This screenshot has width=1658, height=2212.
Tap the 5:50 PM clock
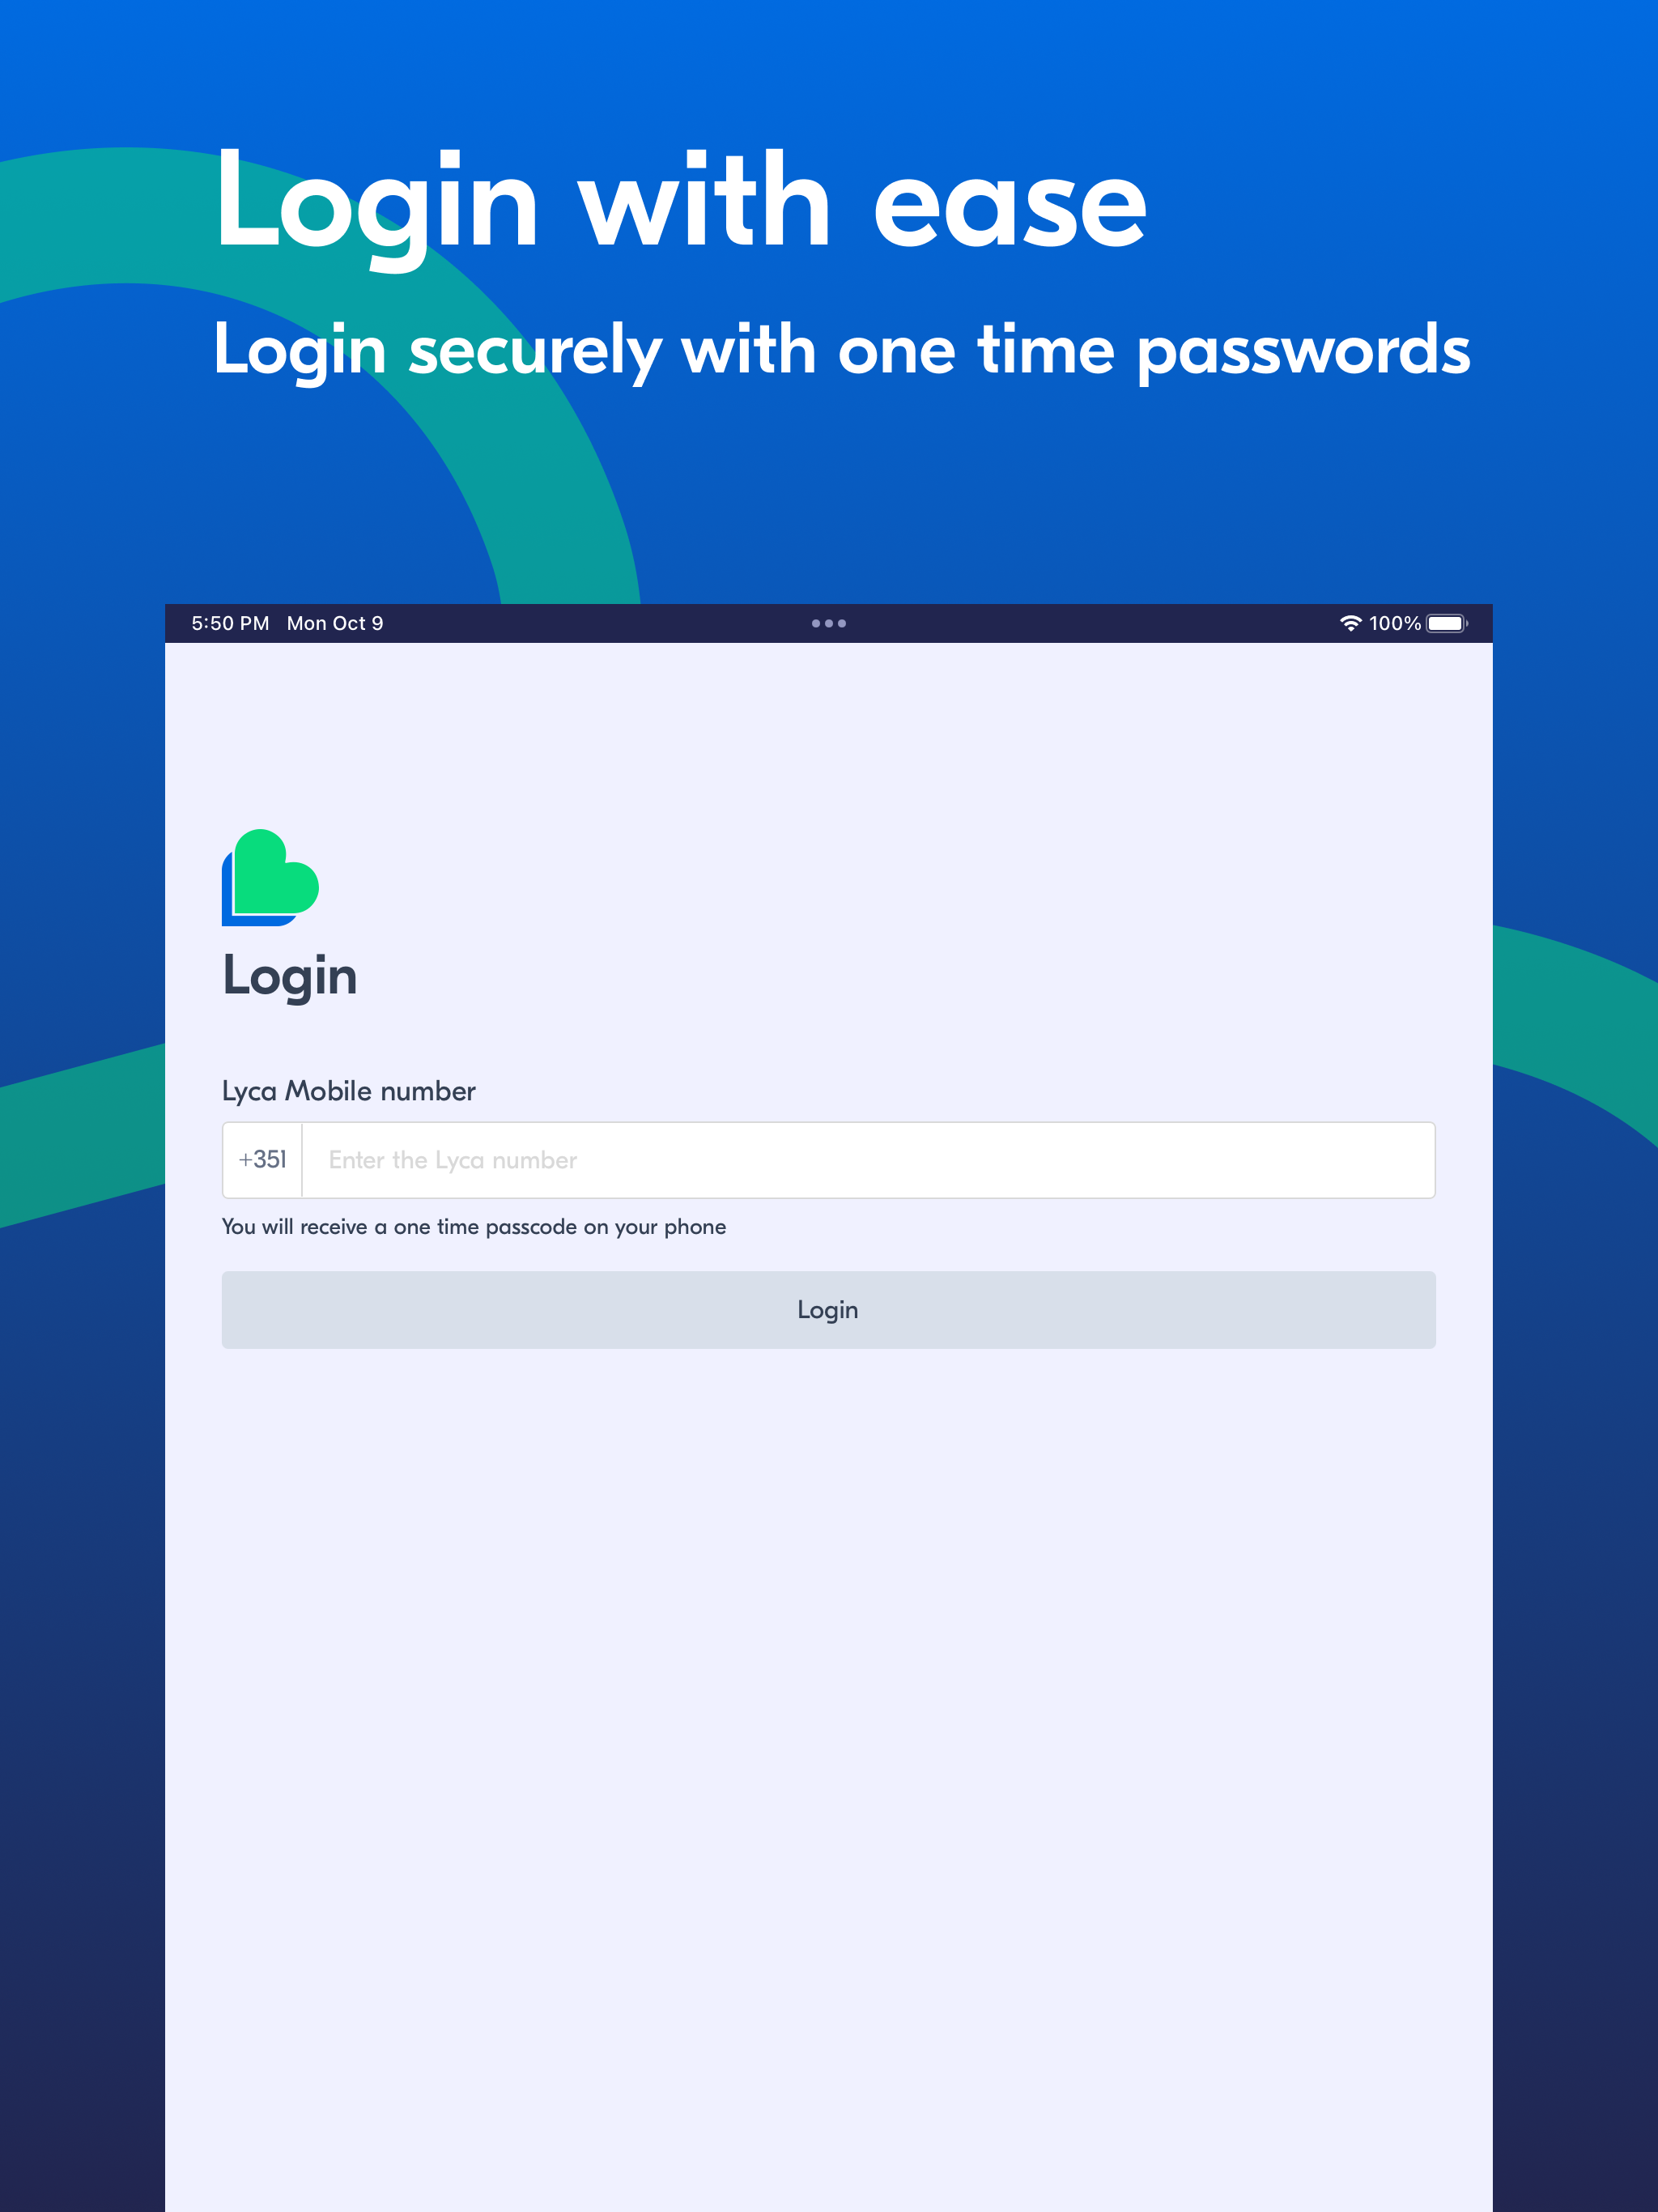tap(230, 623)
